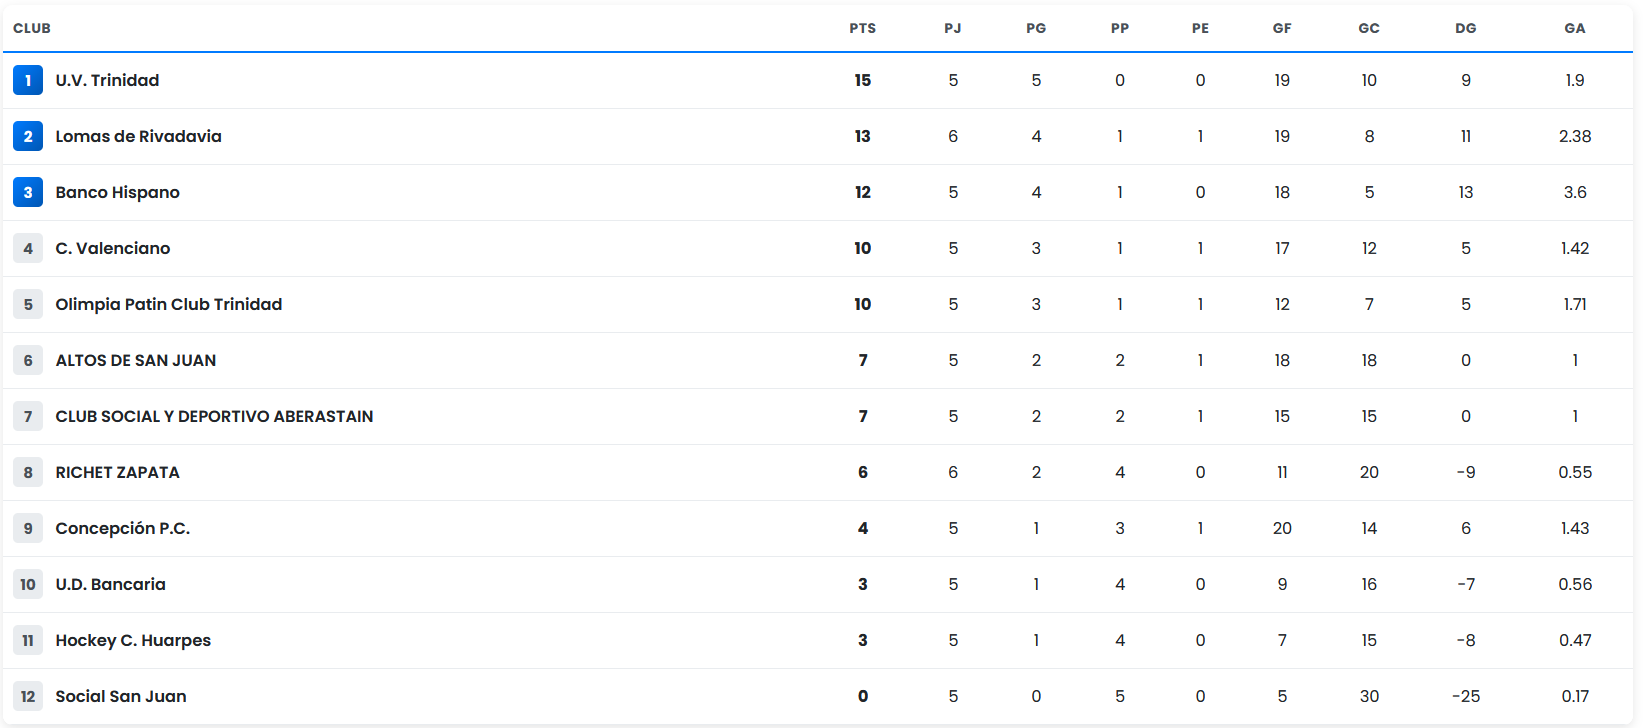Viewport: 1643px width, 728px height.
Task: Sort by the PTS column header
Action: 862,28
